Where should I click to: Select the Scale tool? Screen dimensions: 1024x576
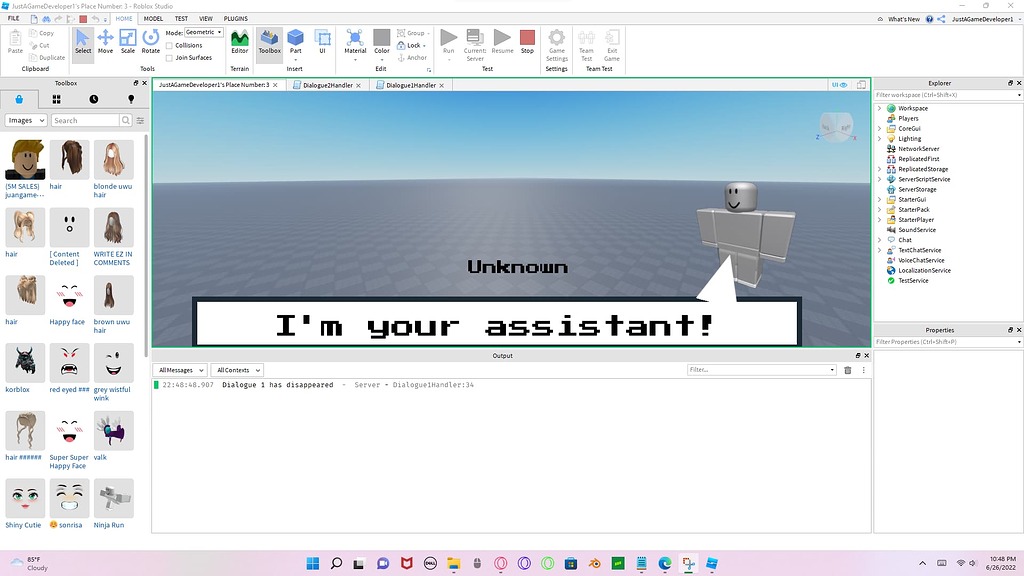tap(128, 42)
